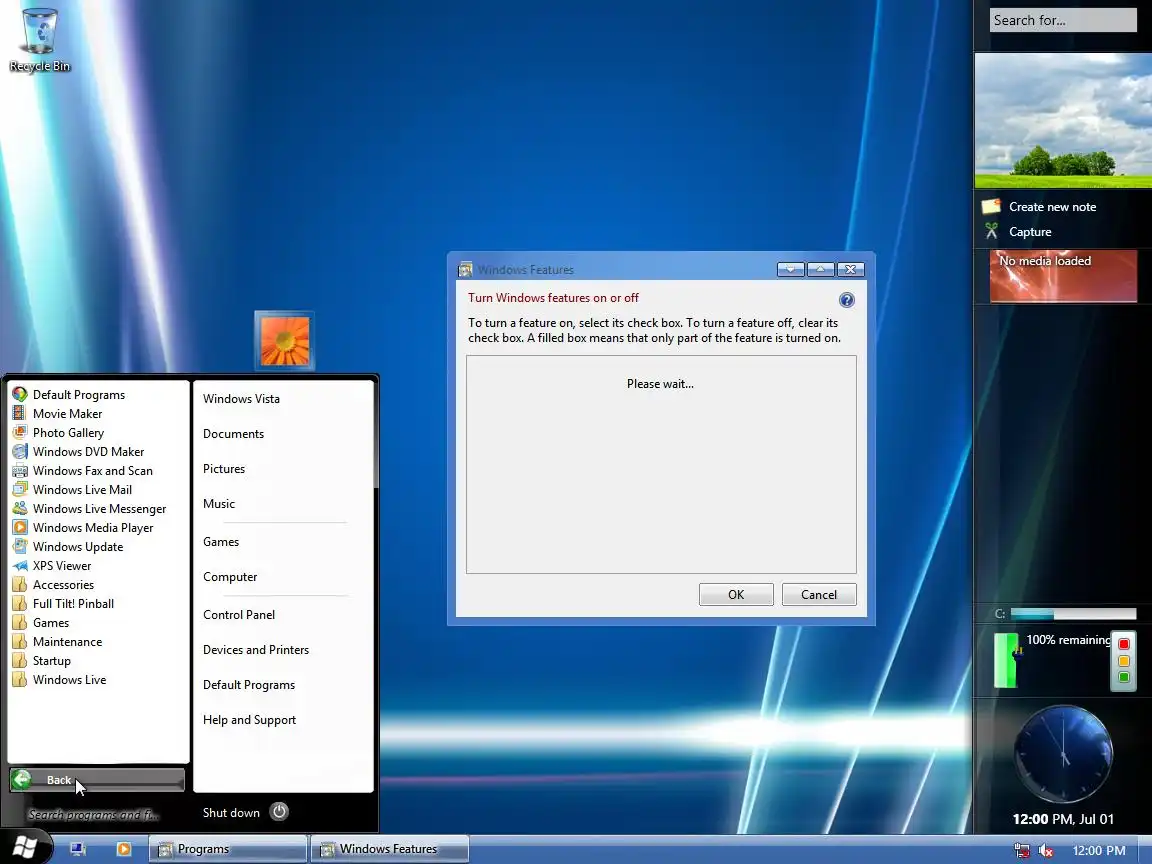Screen dimensions: 1152x864
Task: Open Music from Start menu
Action: [x=219, y=504]
